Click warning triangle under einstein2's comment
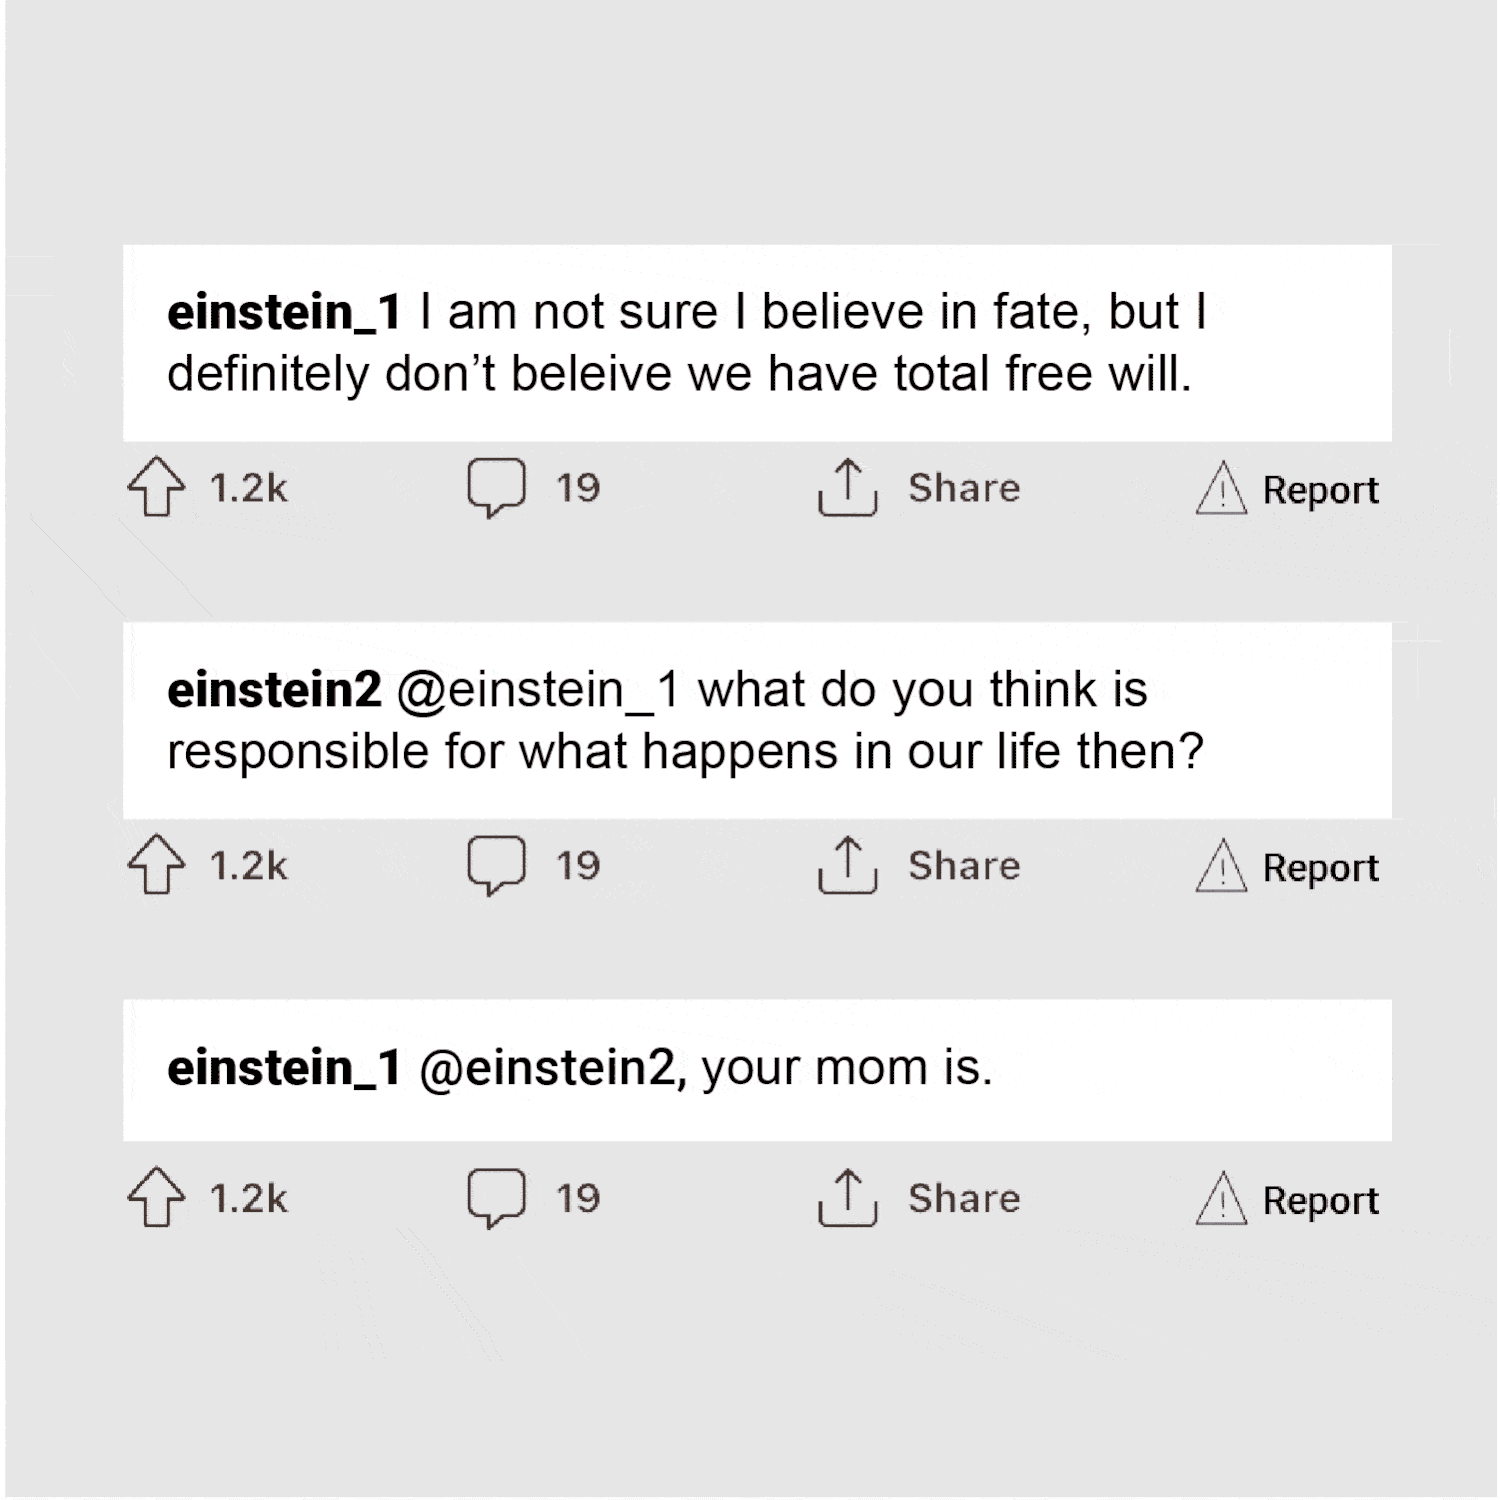This screenshot has width=1500, height=1500. [1221, 865]
